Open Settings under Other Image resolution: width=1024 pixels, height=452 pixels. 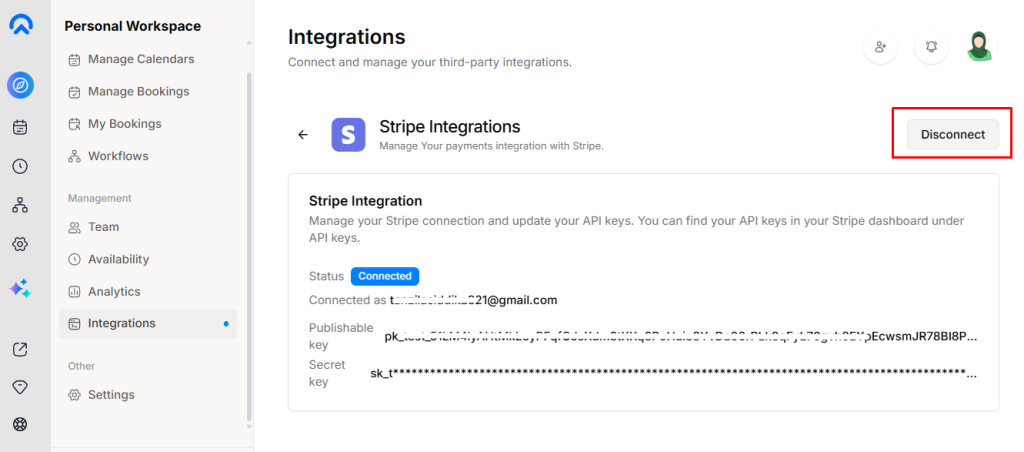coord(111,394)
